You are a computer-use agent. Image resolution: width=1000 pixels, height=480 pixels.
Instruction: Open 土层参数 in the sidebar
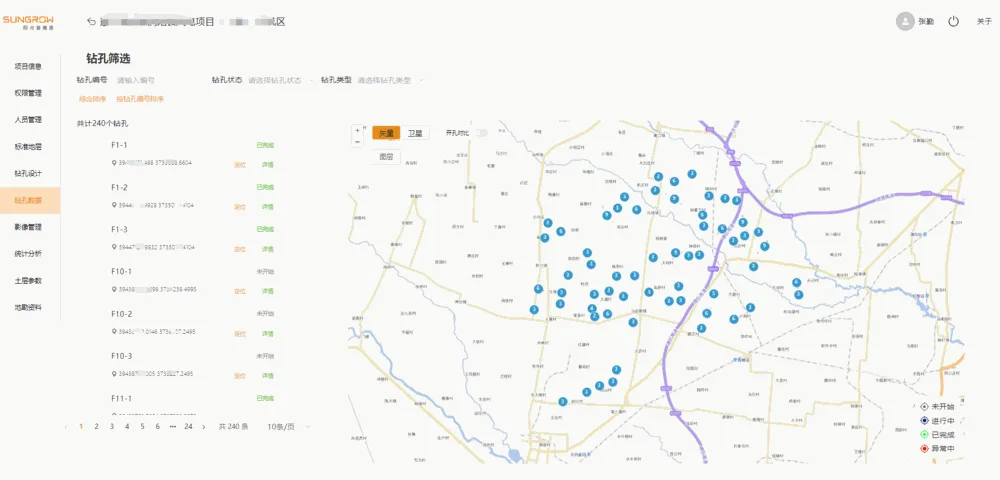[x=28, y=280]
